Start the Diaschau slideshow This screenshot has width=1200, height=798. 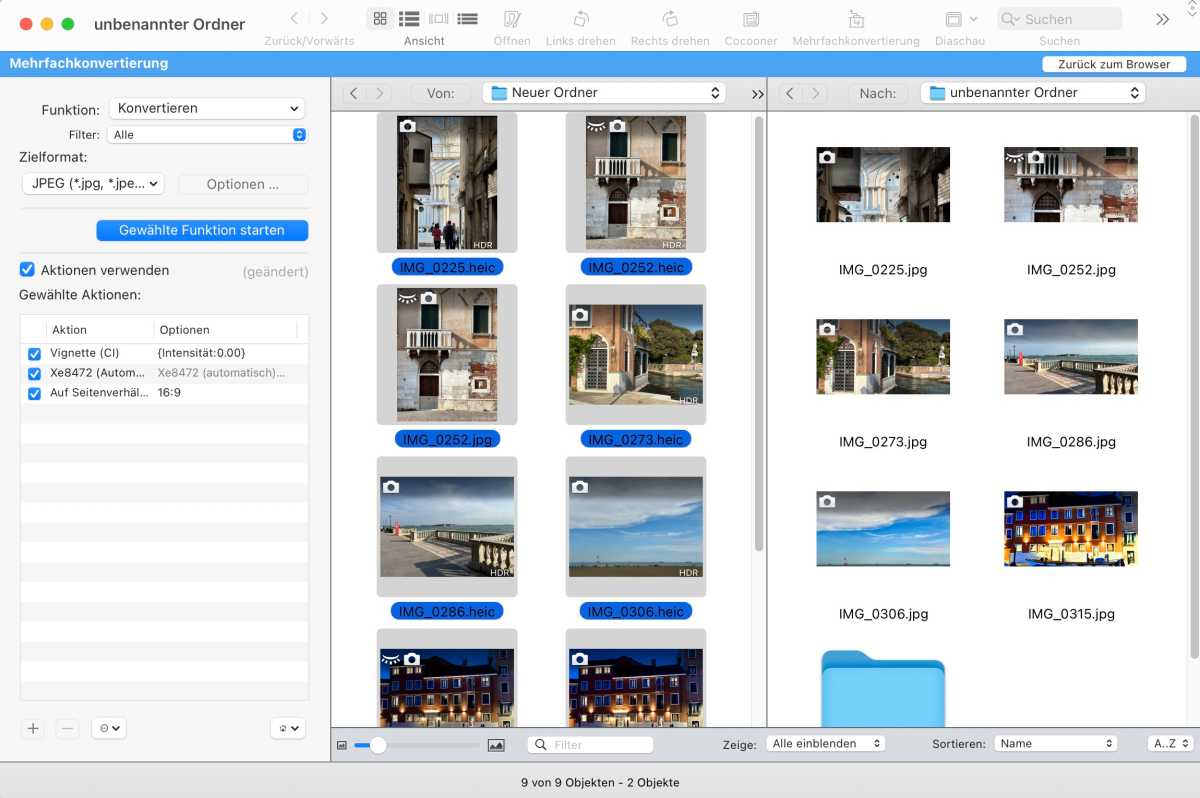954,19
